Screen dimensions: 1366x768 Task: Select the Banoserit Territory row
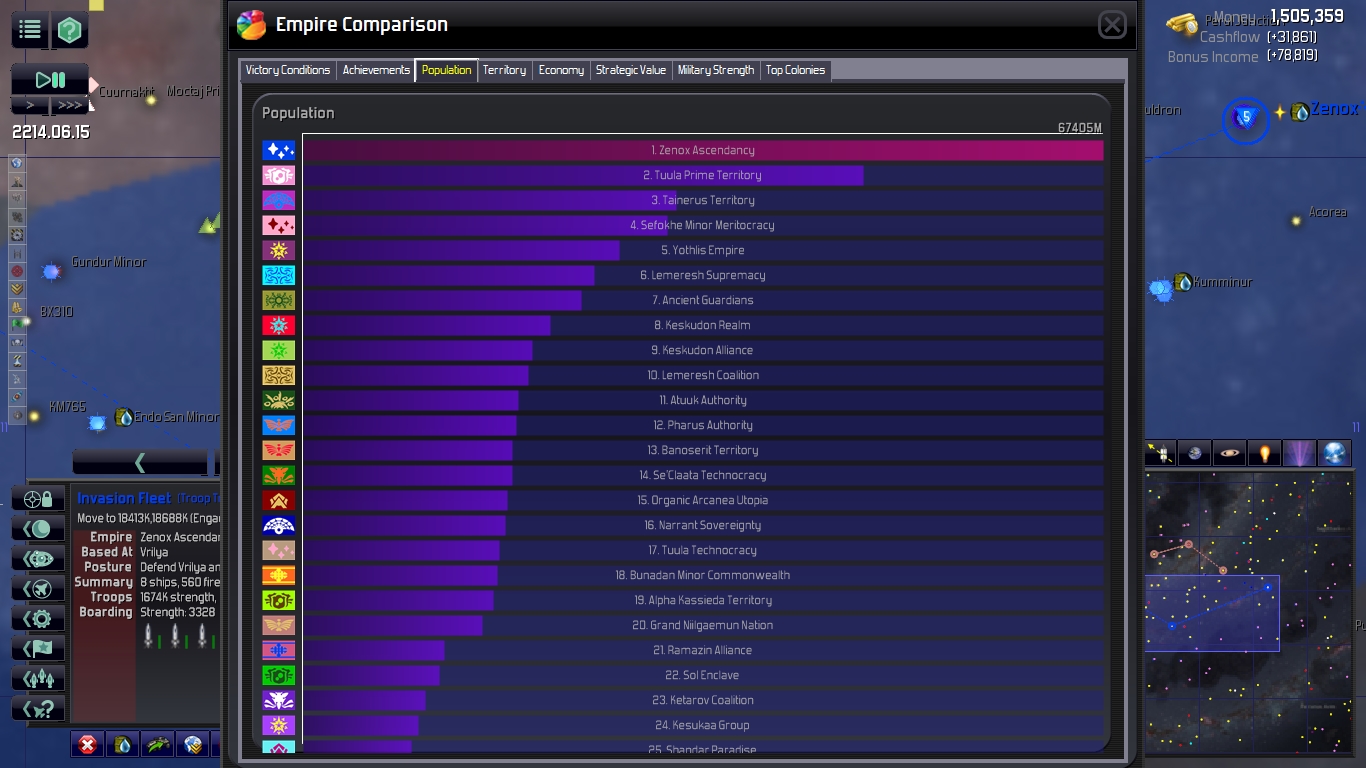[x=703, y=450]
